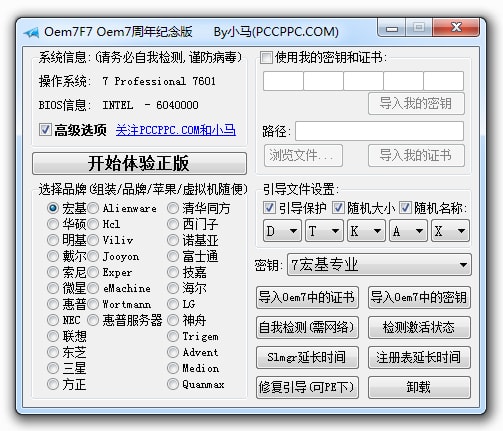Toggle the 随机大小 checkbox
The image size is (503, 431).
point(338,208)
